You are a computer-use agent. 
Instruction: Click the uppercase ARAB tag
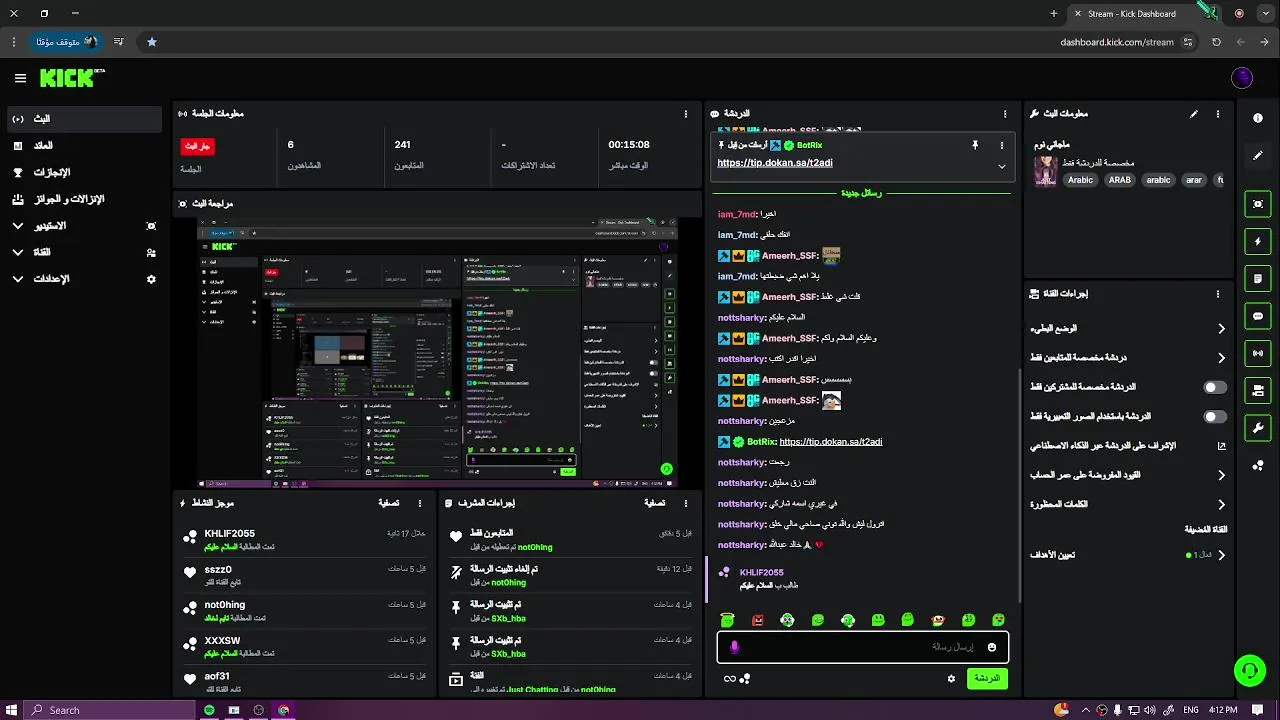[1120, 180]
